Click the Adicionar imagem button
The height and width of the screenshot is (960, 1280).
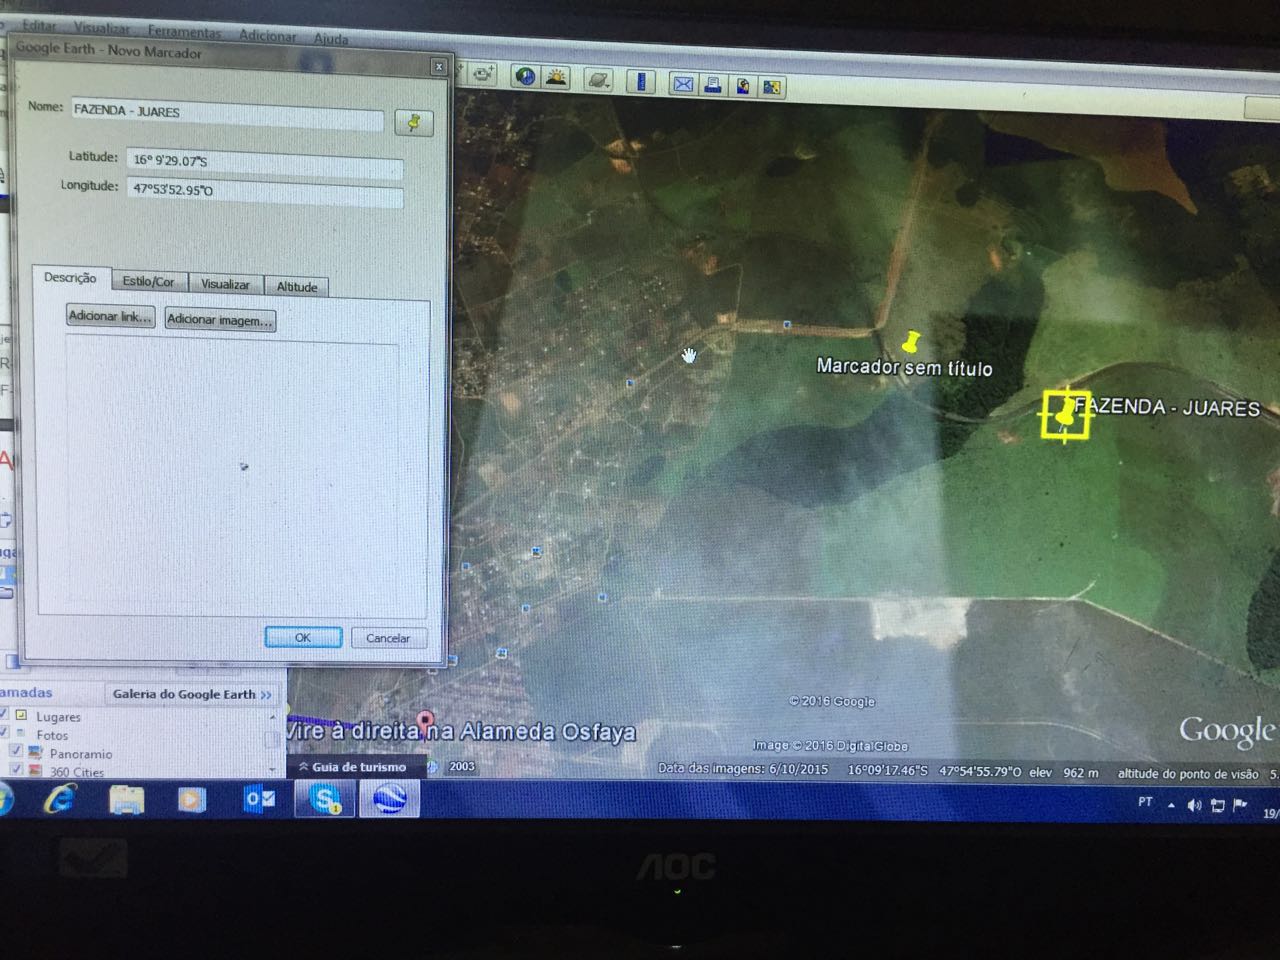point(219,320)
